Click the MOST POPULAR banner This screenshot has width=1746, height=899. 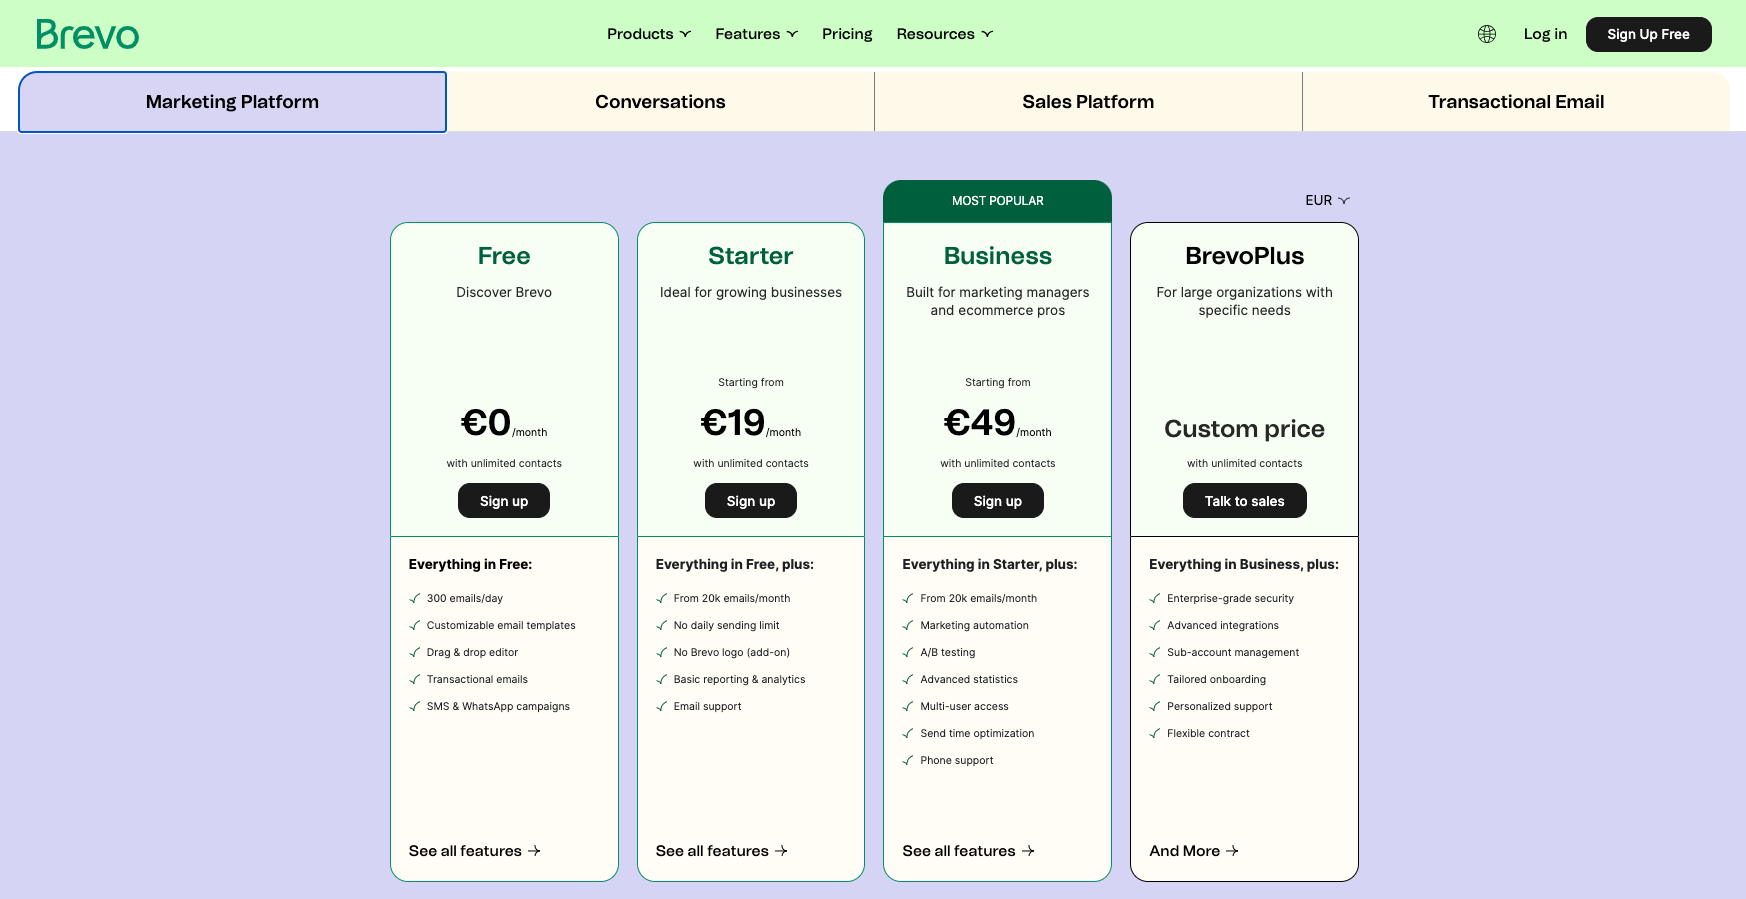pyautogui.click(x=998, y=201)
